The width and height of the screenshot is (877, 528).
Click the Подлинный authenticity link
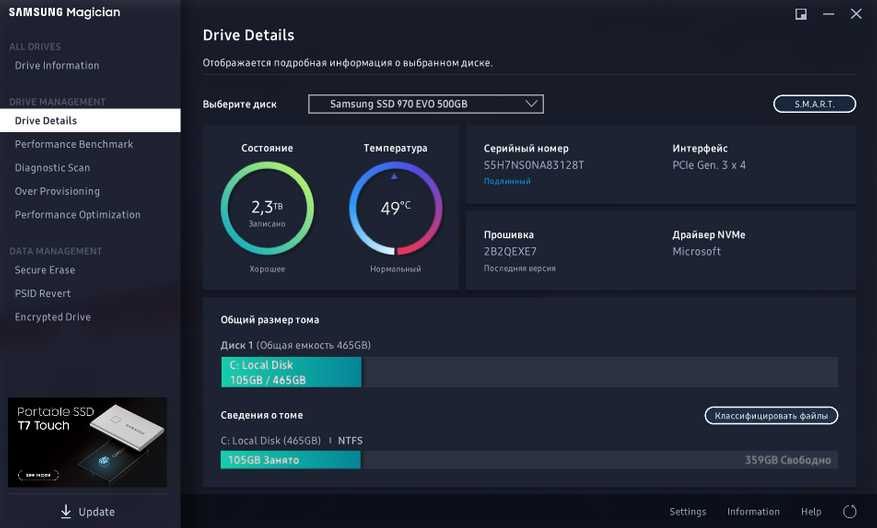507,181
